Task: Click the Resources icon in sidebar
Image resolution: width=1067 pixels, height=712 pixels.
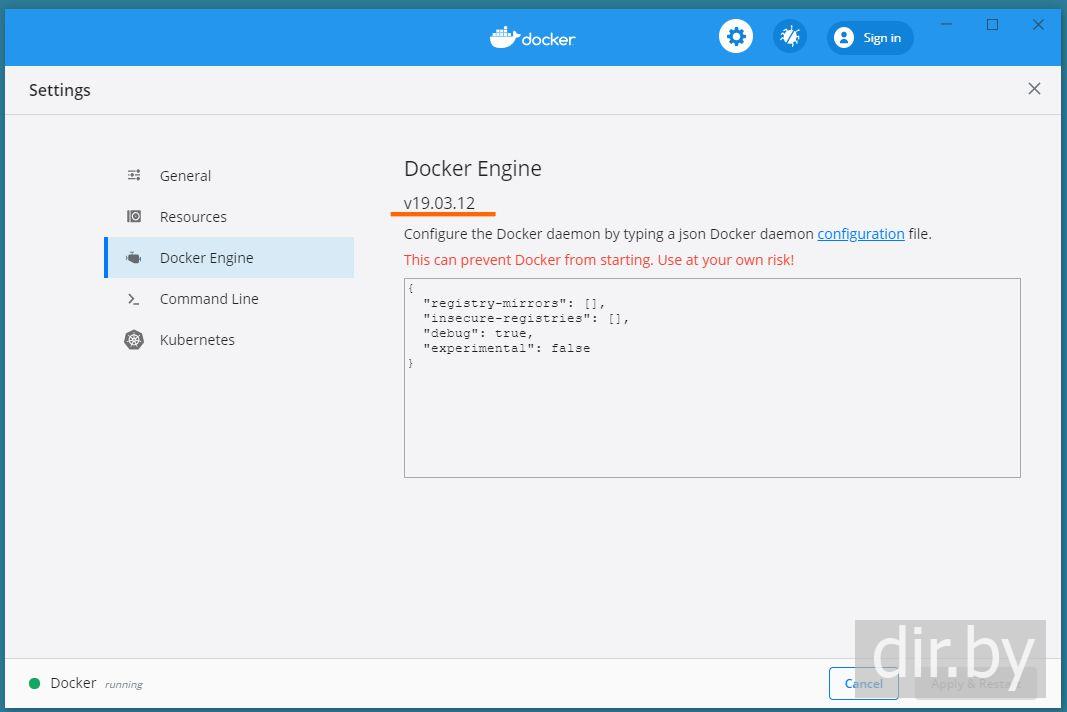Action: [134, 217]
